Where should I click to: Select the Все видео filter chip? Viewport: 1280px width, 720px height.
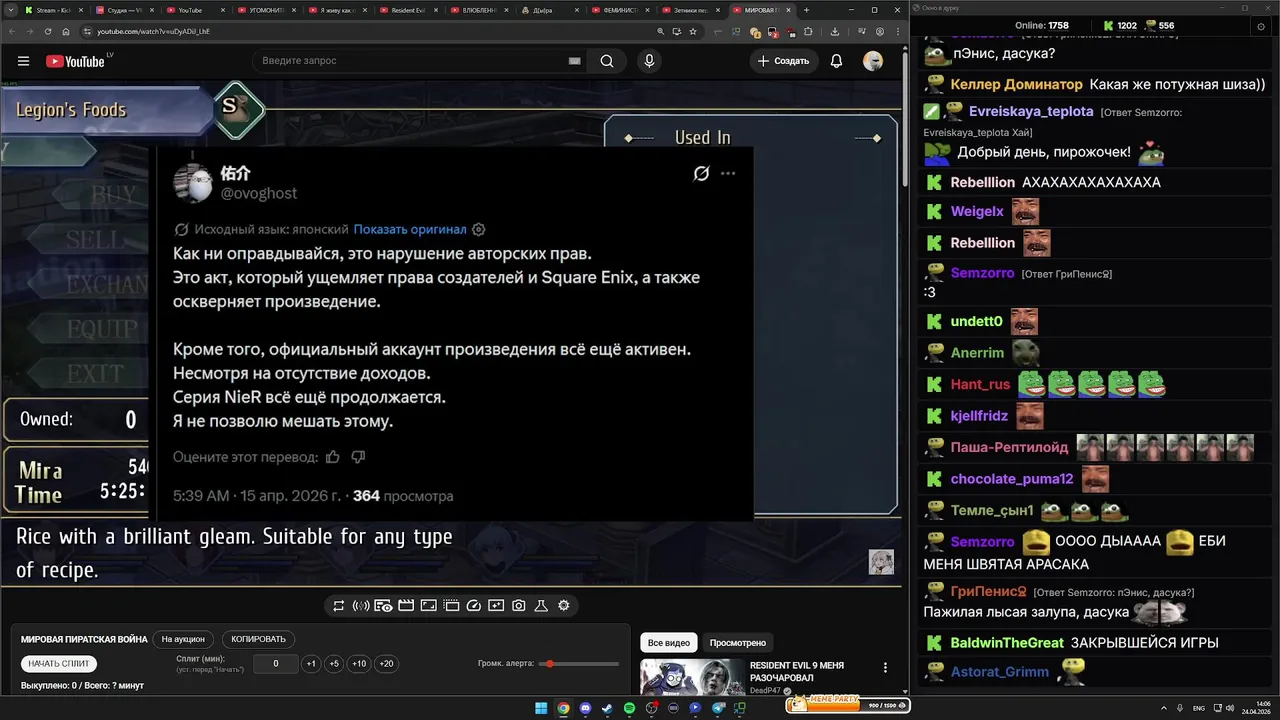click(x=669, y=642)
